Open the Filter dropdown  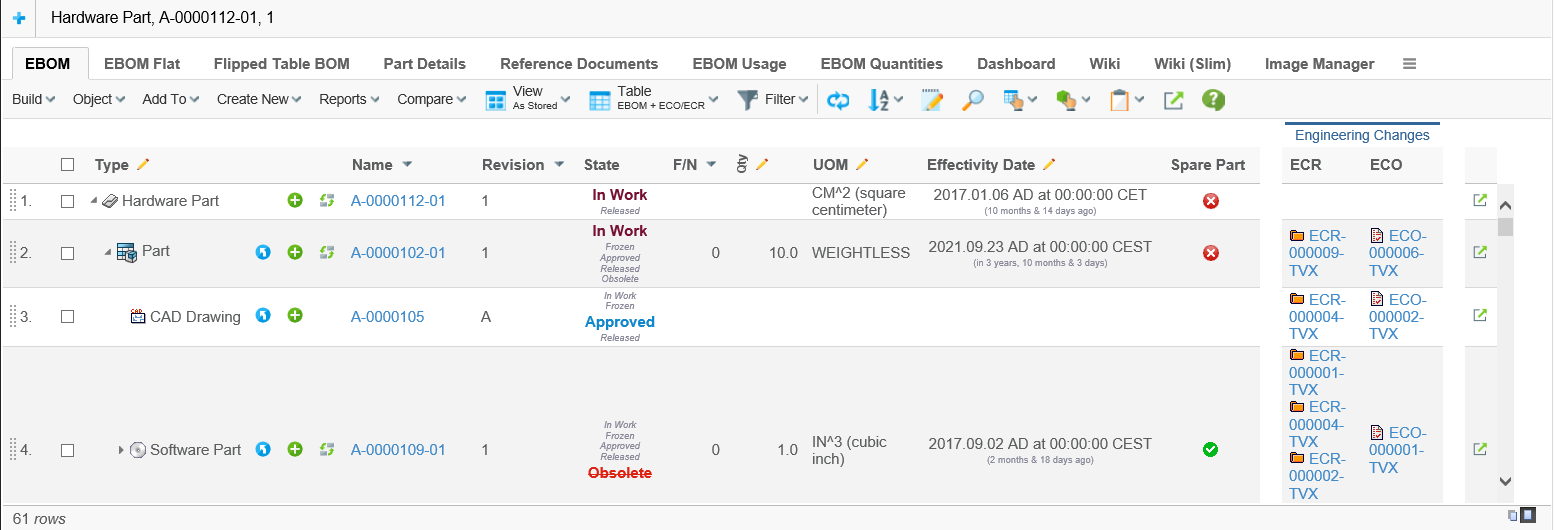[773, 99]
